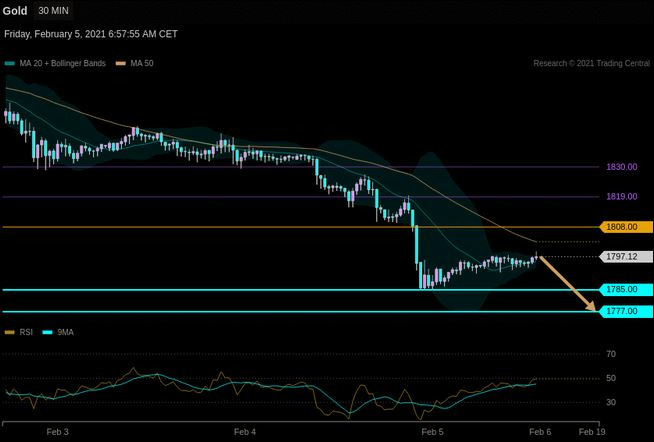Select the 30 MIN timeframe button
Viewport: 654px width, 442px height.
point(53,10)
